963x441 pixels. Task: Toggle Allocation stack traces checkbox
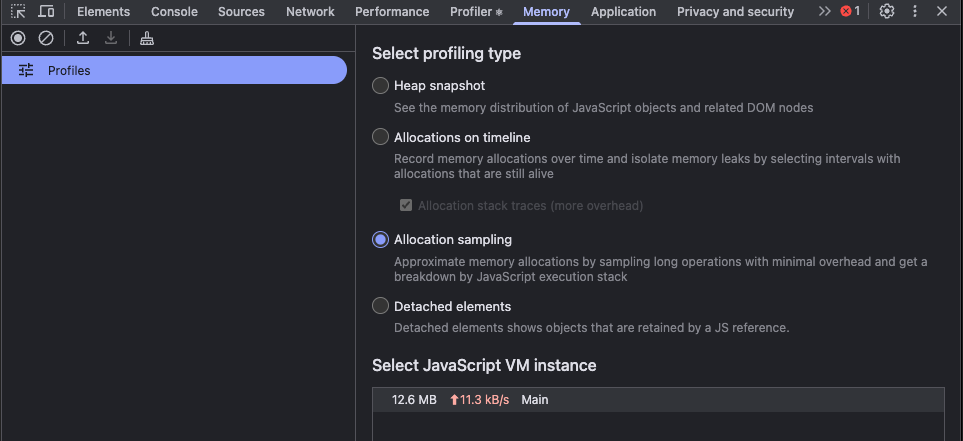(406, 206)
